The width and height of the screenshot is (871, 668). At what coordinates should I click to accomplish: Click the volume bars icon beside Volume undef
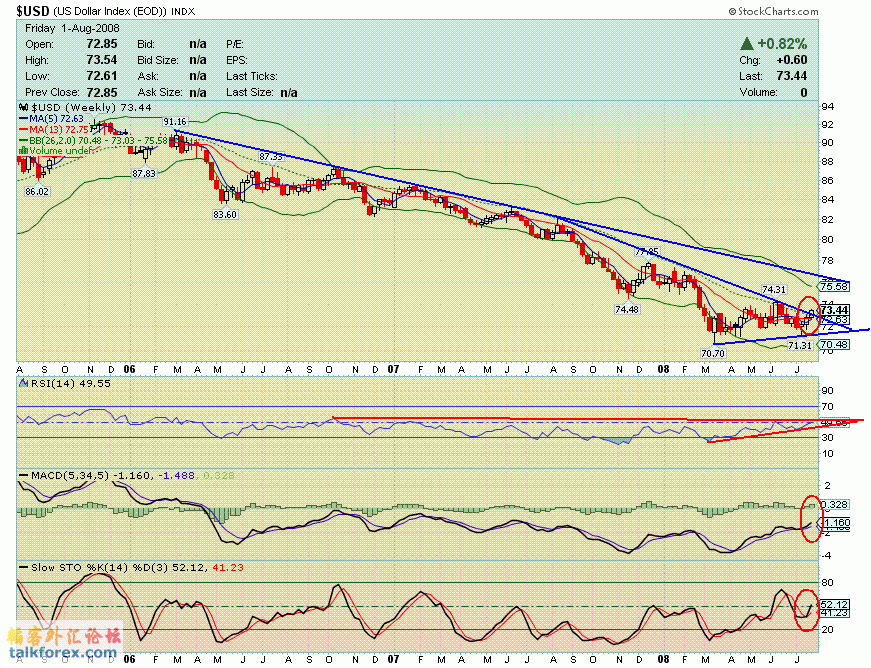pos(23,151)
